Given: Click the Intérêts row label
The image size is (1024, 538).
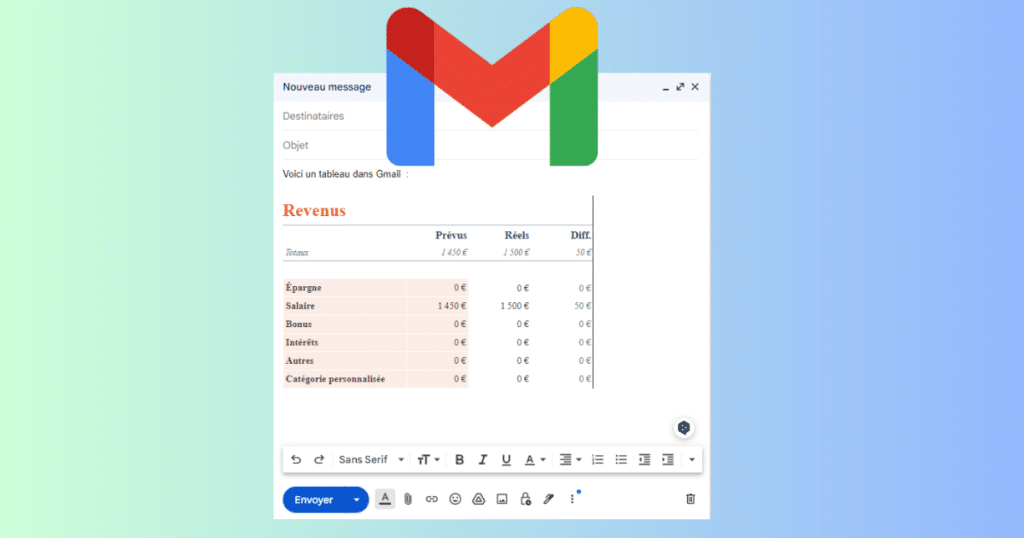Looking at the screenshot, I should 302,342.
